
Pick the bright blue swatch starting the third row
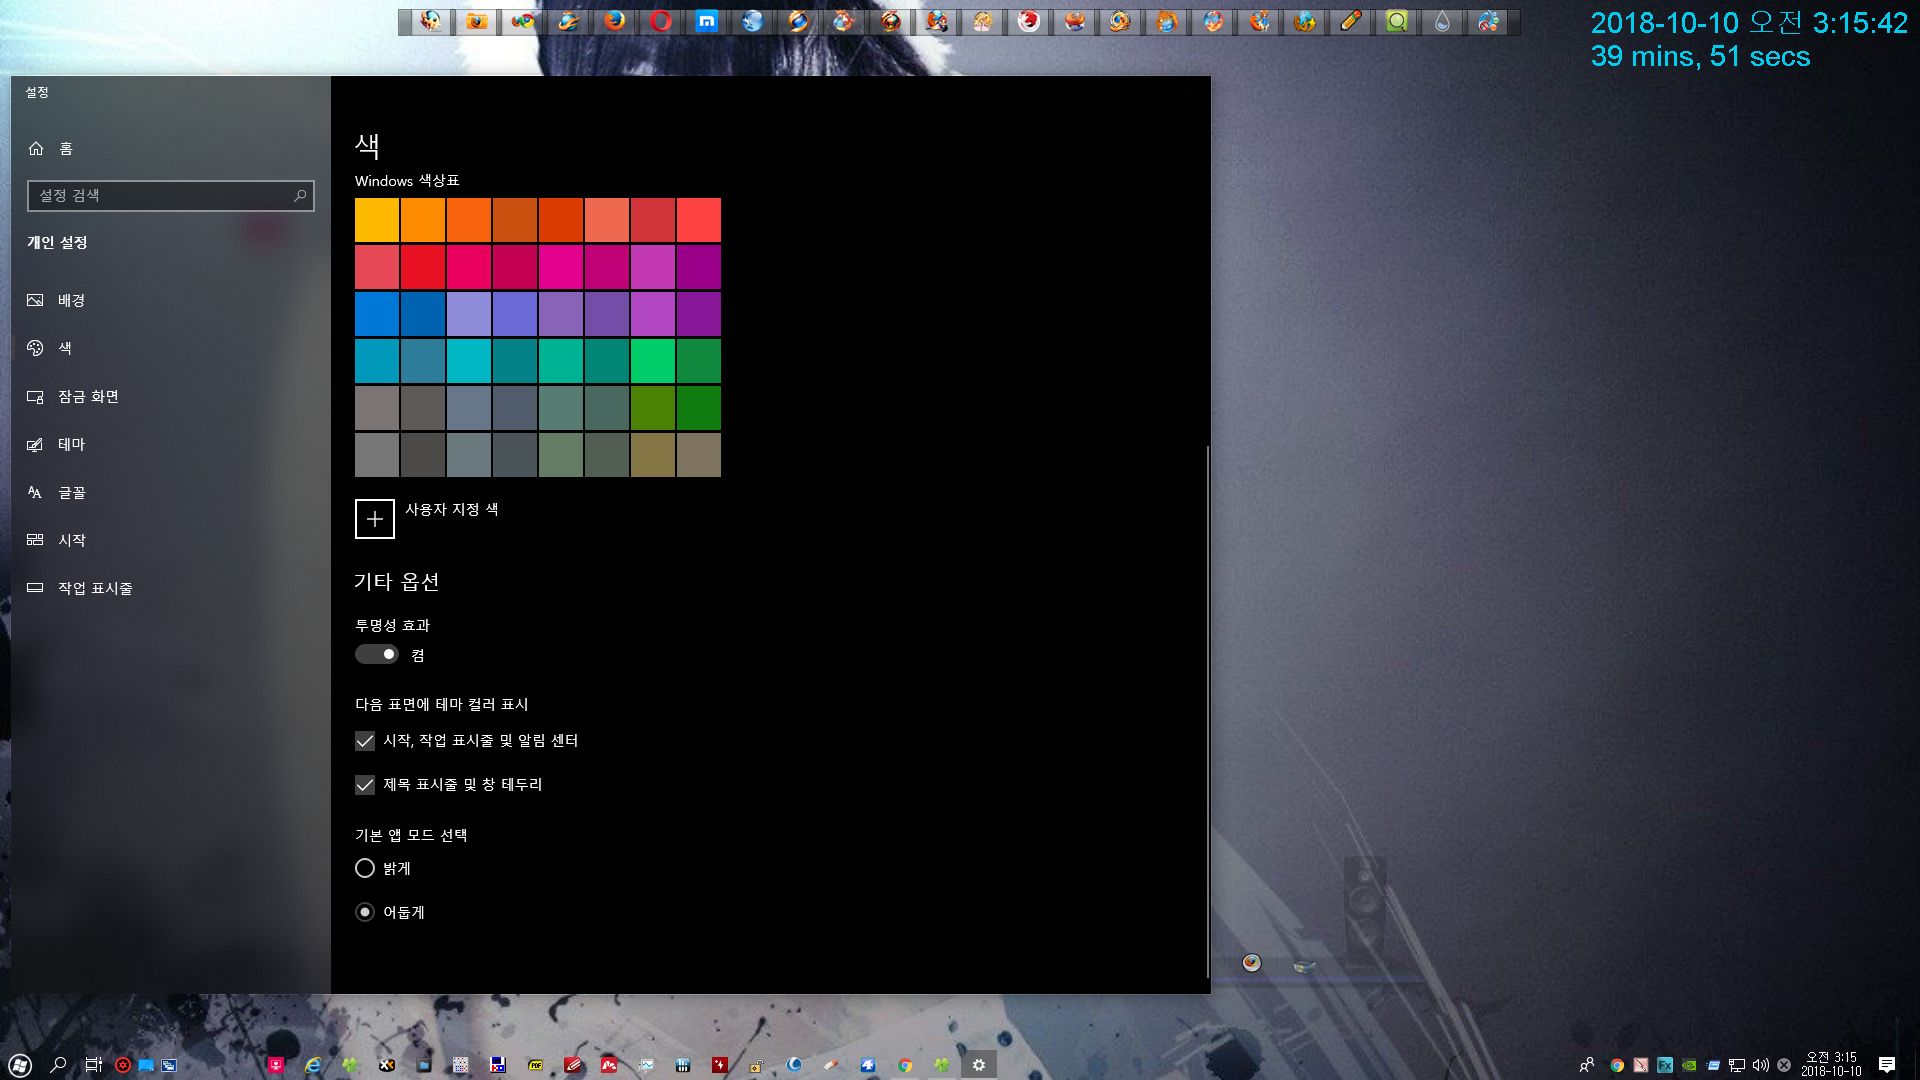pos(377,314)
